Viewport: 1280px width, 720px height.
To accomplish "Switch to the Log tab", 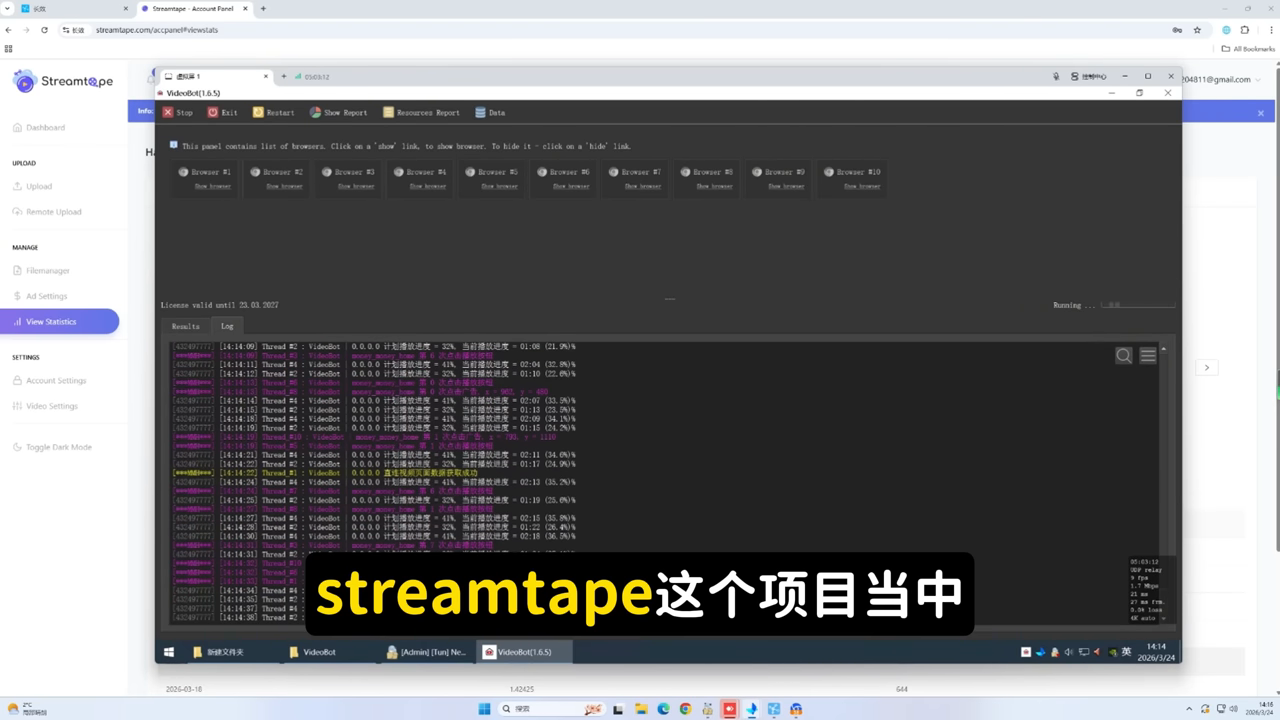I will click(x=227, y=326).
